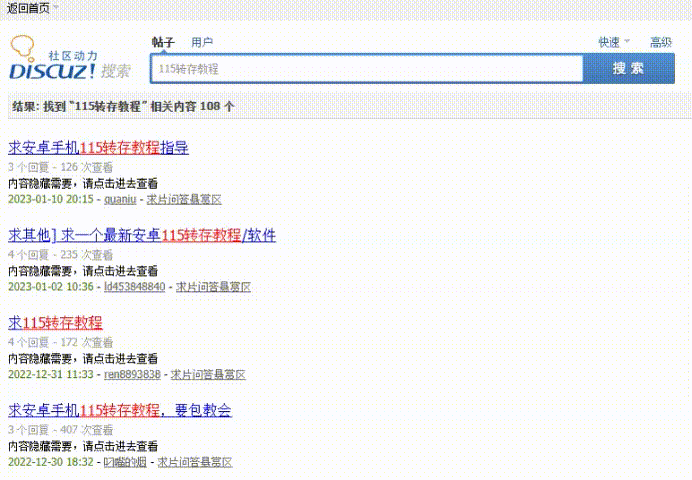Image resolution: width=692 pixels, height=480 pixels.
Task: Open the post 求一个最新安卓115转存教程/软件
Action: click(x=142, y=236)
